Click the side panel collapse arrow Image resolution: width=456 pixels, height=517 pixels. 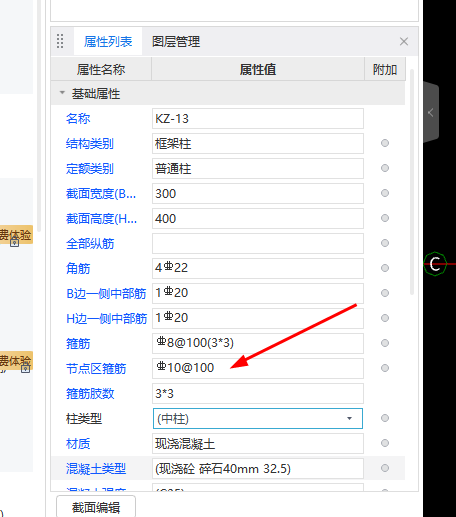click(431, 112)
